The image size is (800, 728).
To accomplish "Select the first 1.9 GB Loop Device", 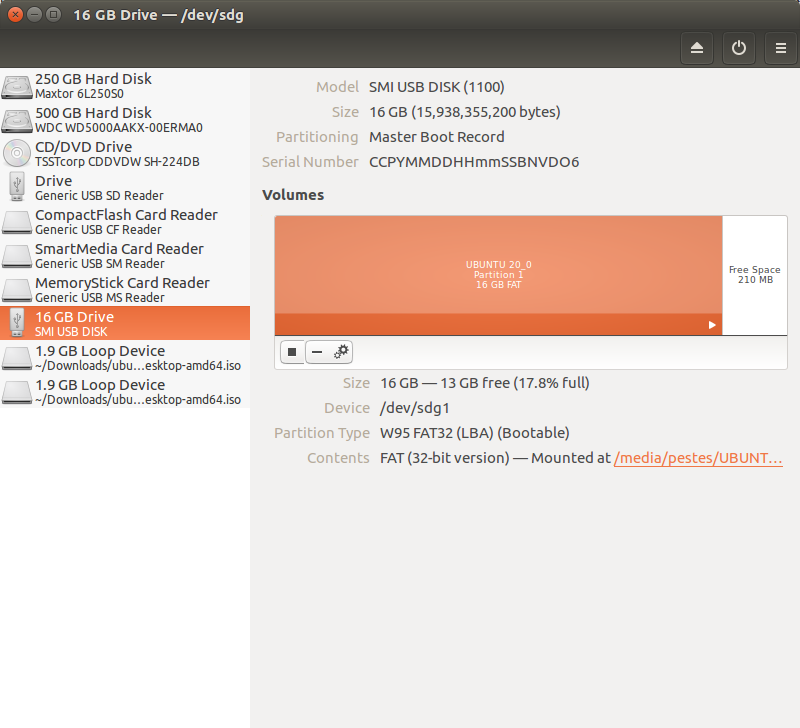I will (125, 358).
